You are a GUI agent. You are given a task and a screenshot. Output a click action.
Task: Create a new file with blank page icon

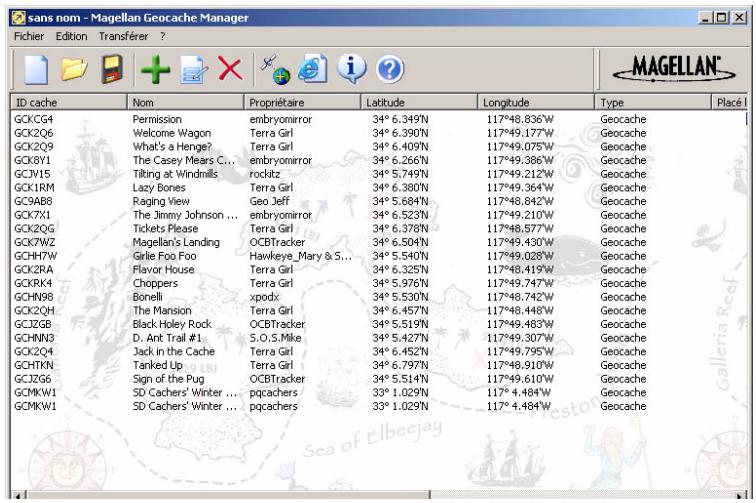point(36,70)
